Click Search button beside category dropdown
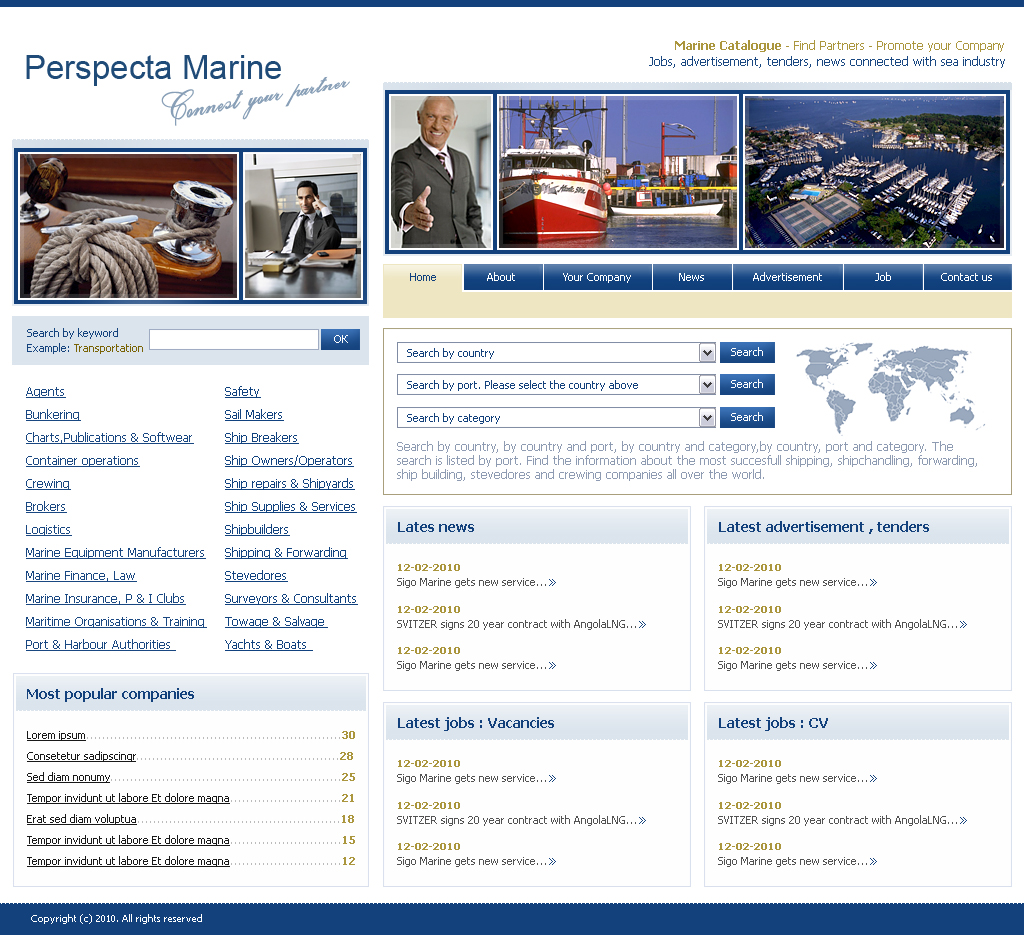 (747, 417)
